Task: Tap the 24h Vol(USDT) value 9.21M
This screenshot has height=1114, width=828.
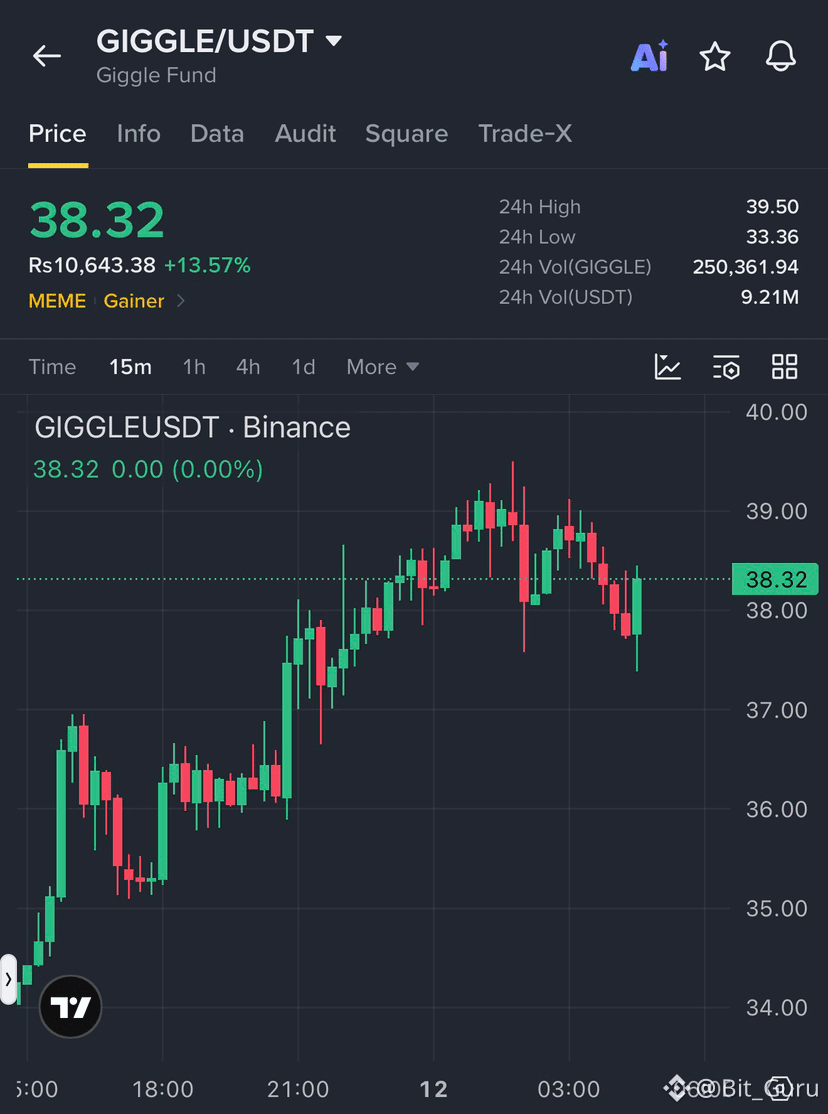Action: click(770, 297)
